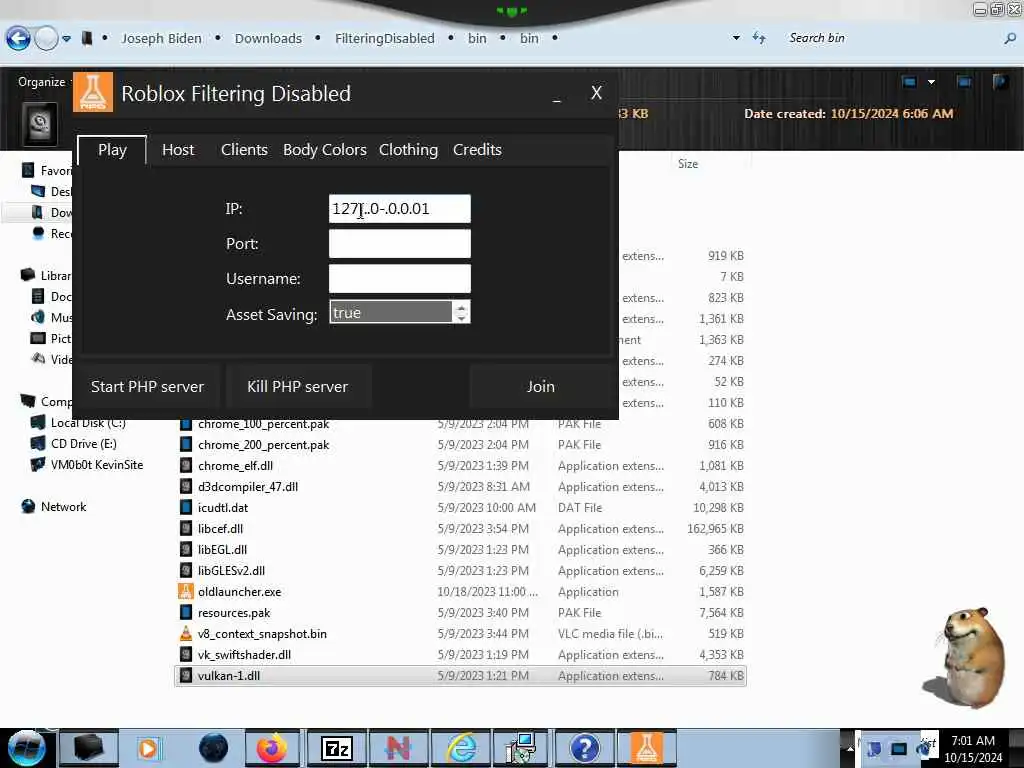Click Joseph Biden breadcrumb segment
1024x768 pixels.
pos(161,39)
